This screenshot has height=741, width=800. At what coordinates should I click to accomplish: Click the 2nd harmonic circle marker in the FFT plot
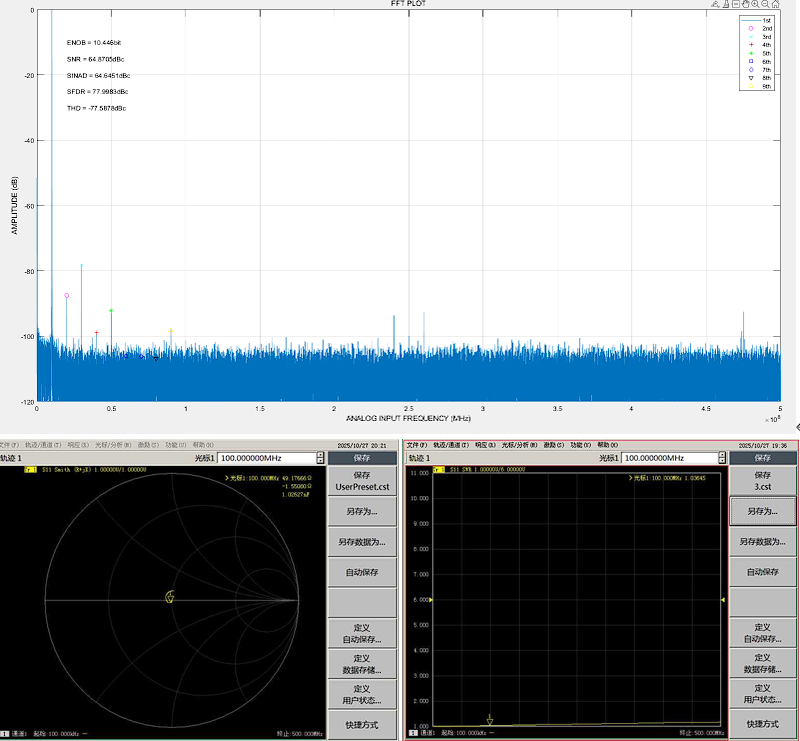click(67, 295)
